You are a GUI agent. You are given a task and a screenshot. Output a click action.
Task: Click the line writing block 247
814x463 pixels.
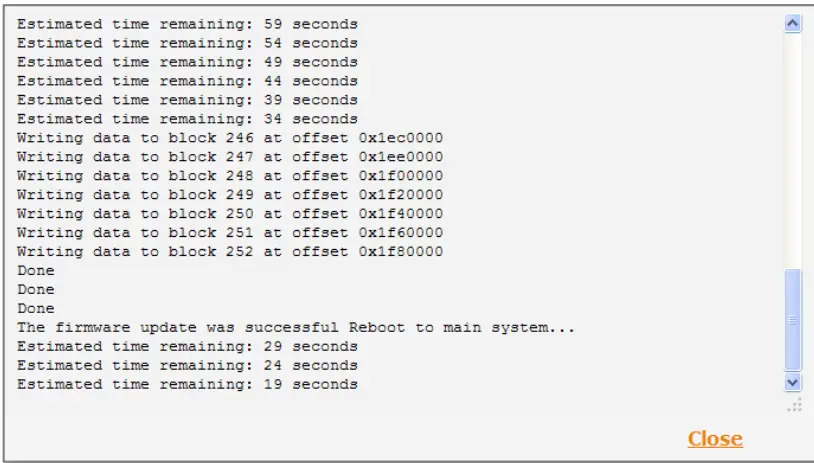(x=230, y=156)
